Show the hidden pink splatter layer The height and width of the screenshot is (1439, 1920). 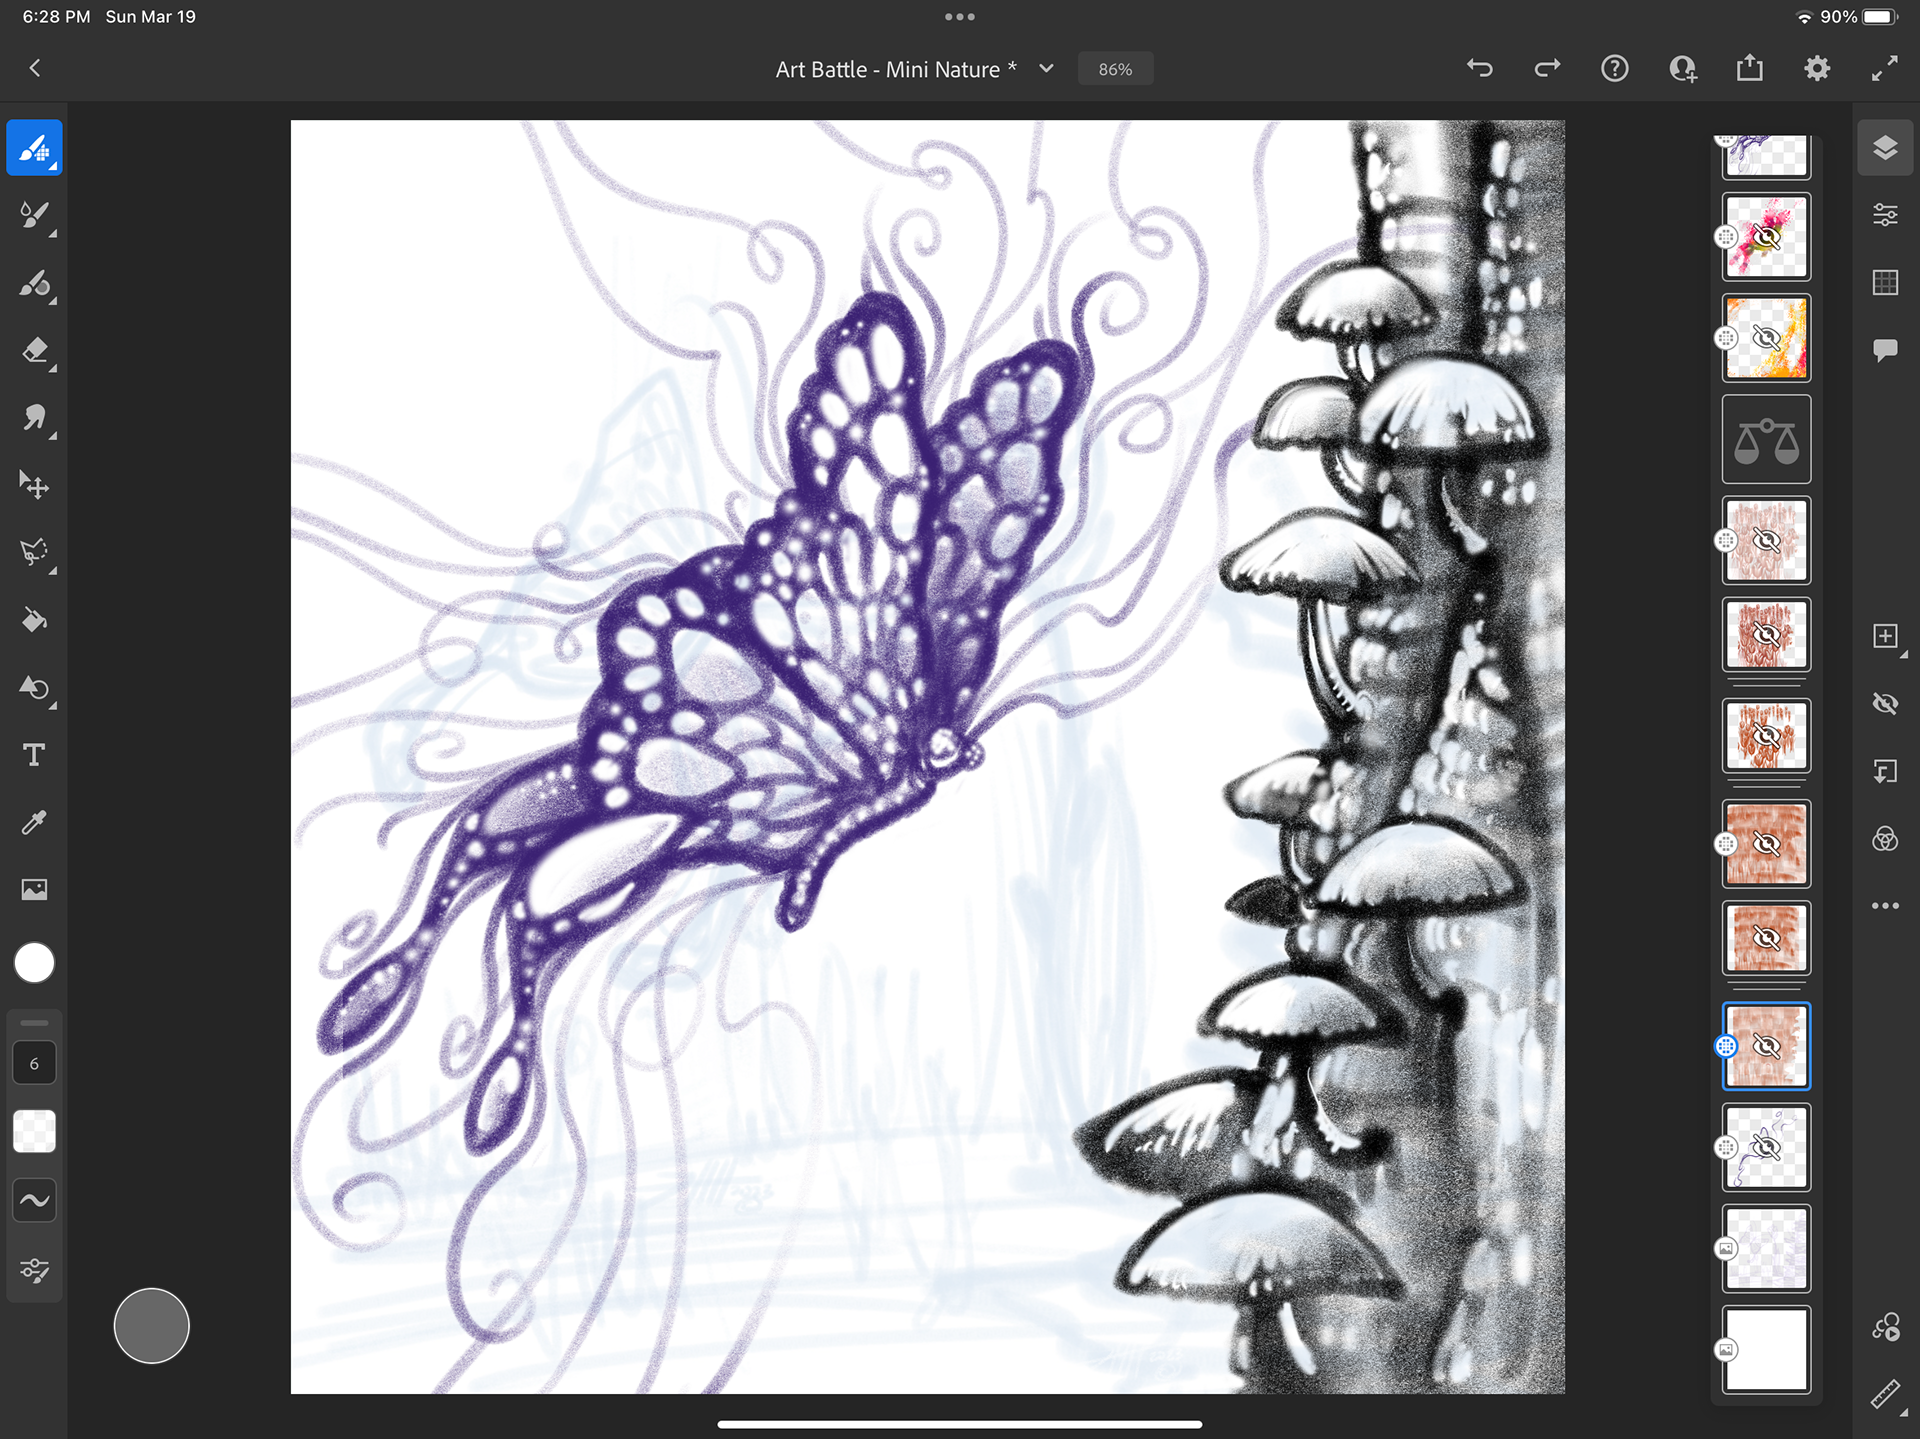point(1766,238)
